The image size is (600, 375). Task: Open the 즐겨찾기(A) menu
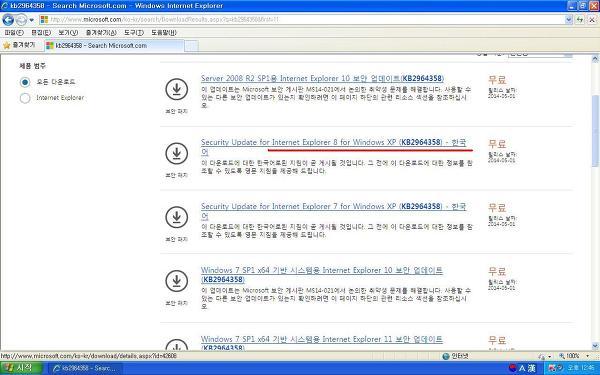coord(101,33)
